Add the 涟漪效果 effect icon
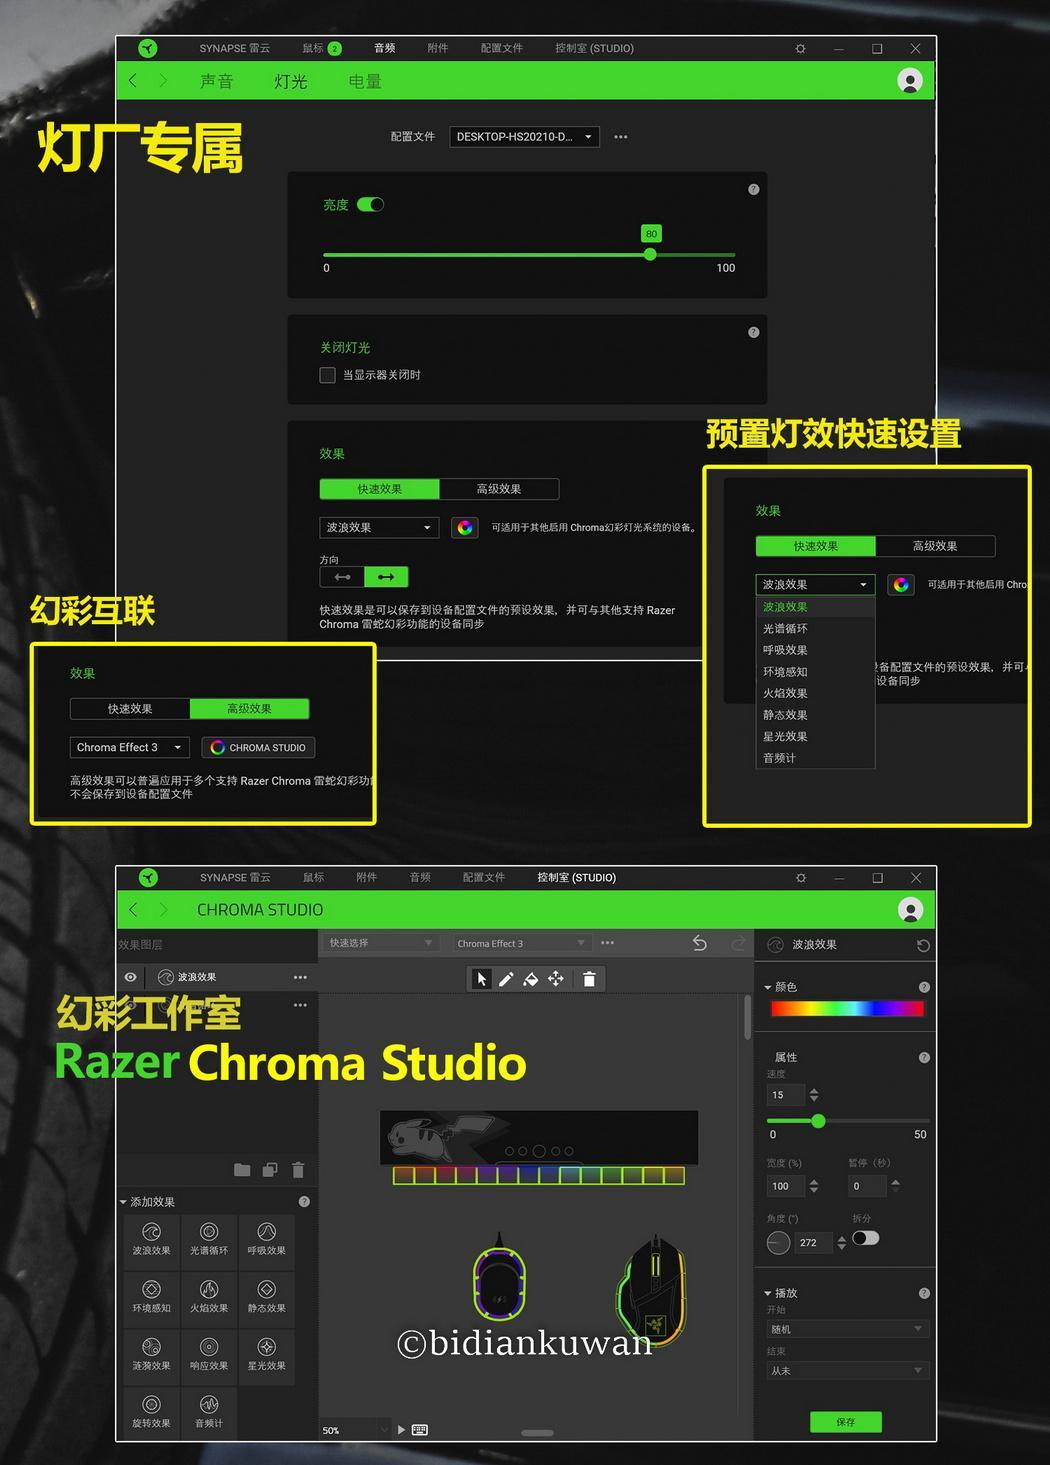 pyautogui.click(x=152, y=1354)
